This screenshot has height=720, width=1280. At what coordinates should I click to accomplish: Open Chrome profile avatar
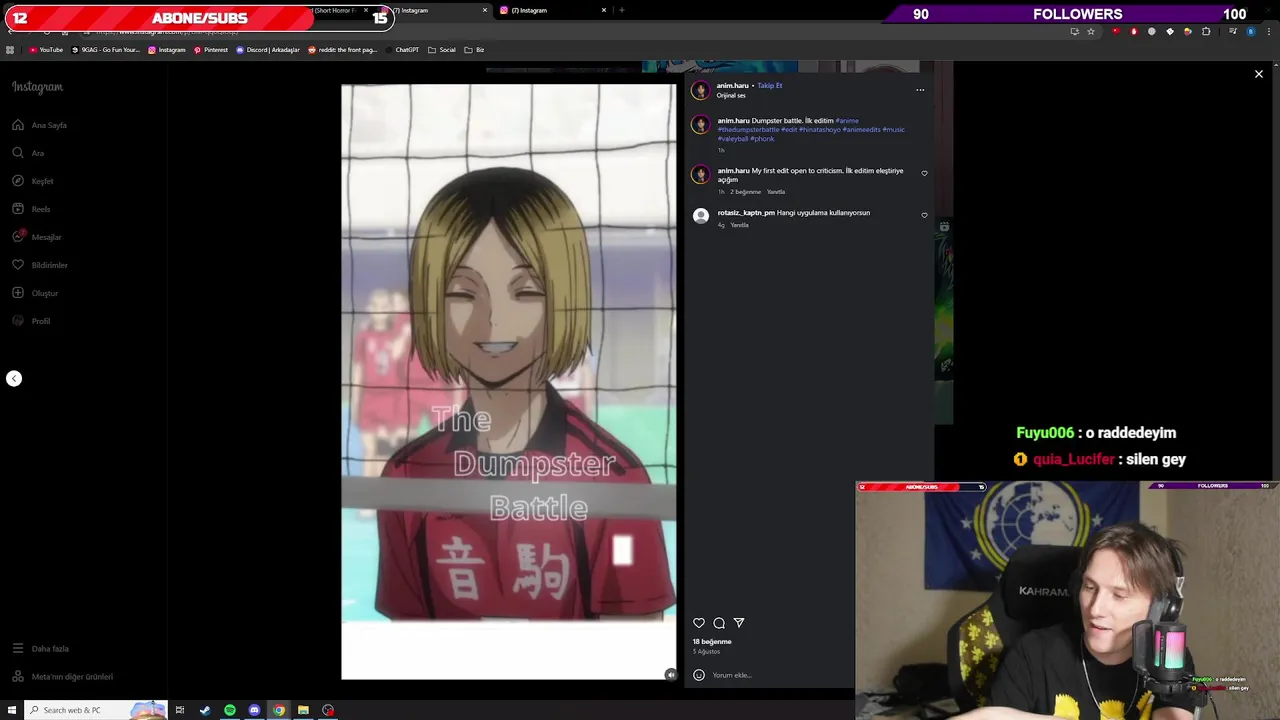(1250, 31)
